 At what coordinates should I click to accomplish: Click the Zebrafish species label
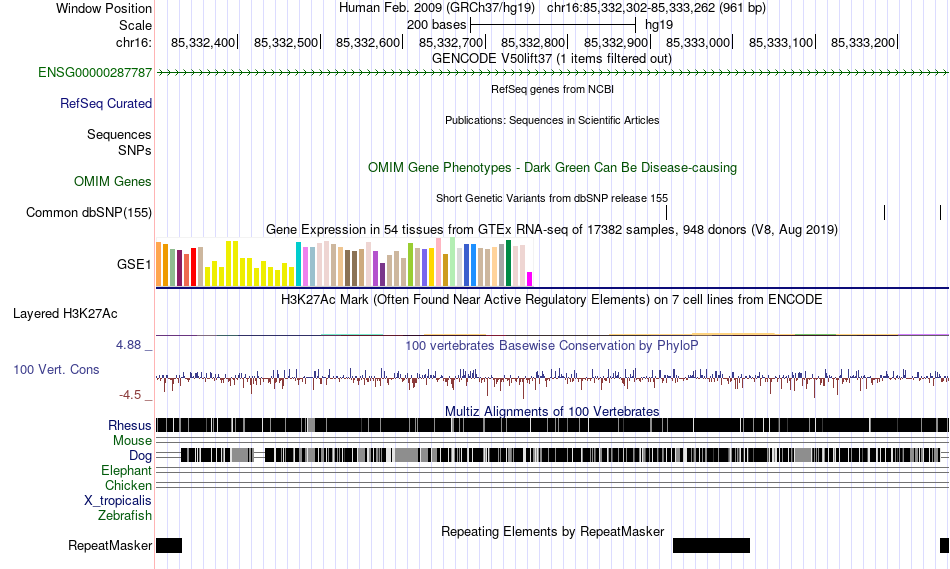coord(125,516)
